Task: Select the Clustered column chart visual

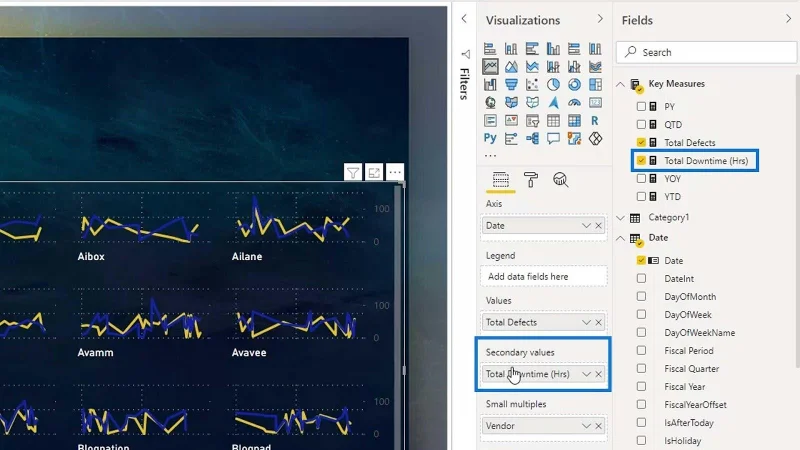Action: click(553, 48)
